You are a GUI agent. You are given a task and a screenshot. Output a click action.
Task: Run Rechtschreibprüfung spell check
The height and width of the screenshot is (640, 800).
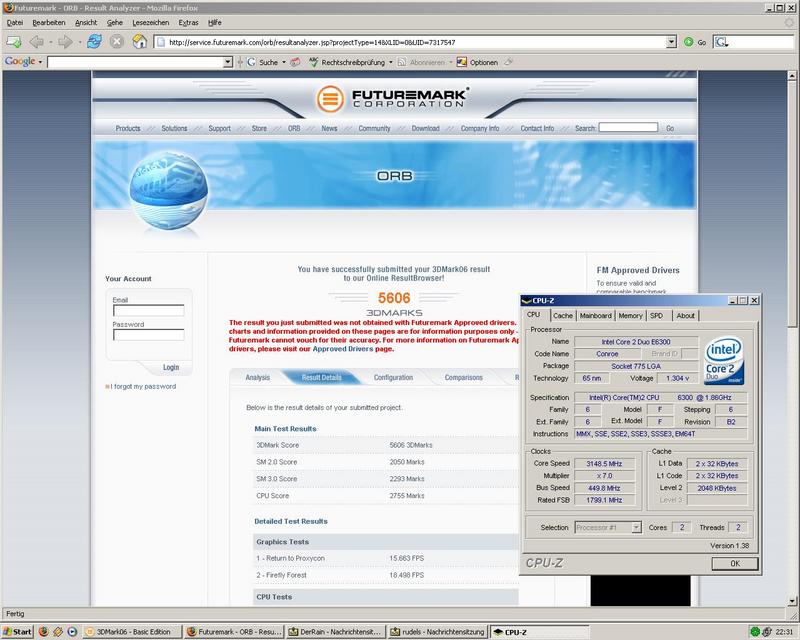click(347, 62)
